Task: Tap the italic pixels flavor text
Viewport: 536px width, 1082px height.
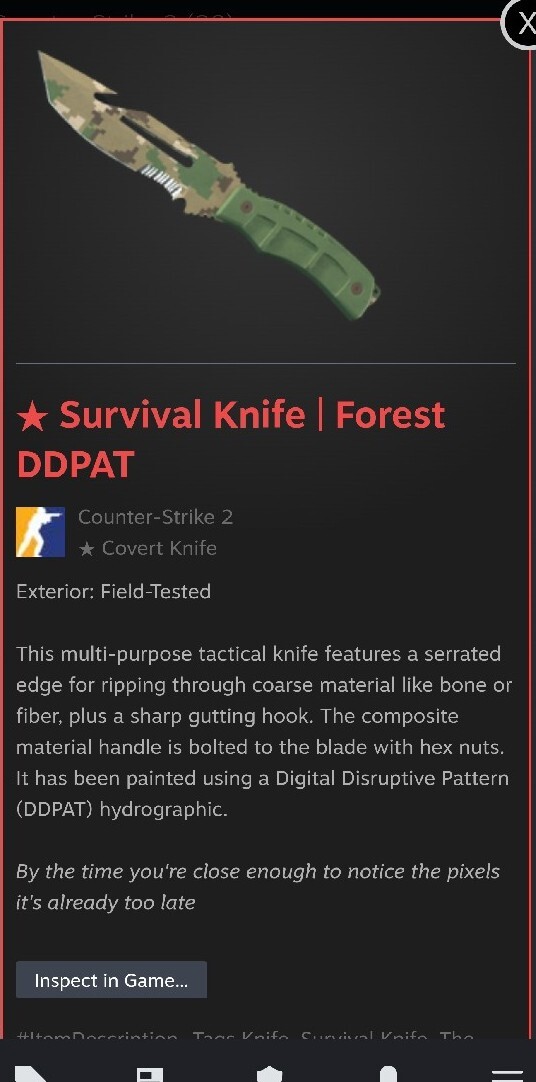Action: pos(258,887)
